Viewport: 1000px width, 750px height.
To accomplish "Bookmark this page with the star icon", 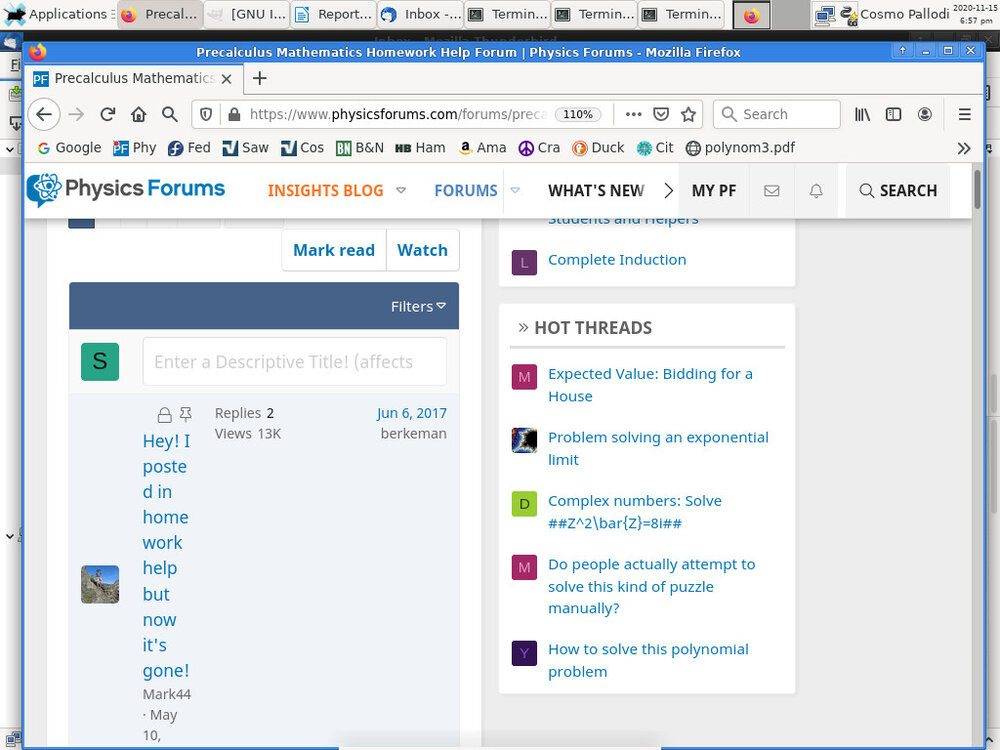I will 689,114.
